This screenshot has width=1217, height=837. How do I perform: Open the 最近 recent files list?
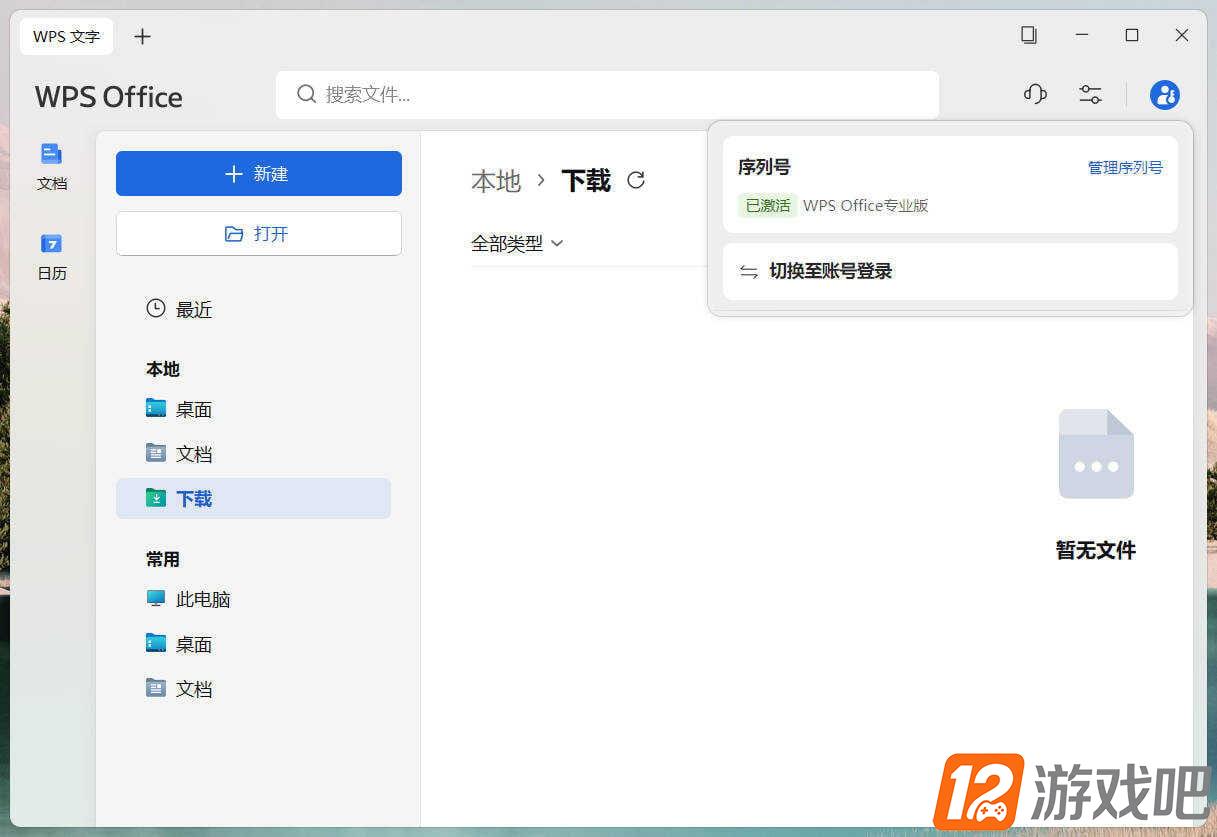coord(180,310)
